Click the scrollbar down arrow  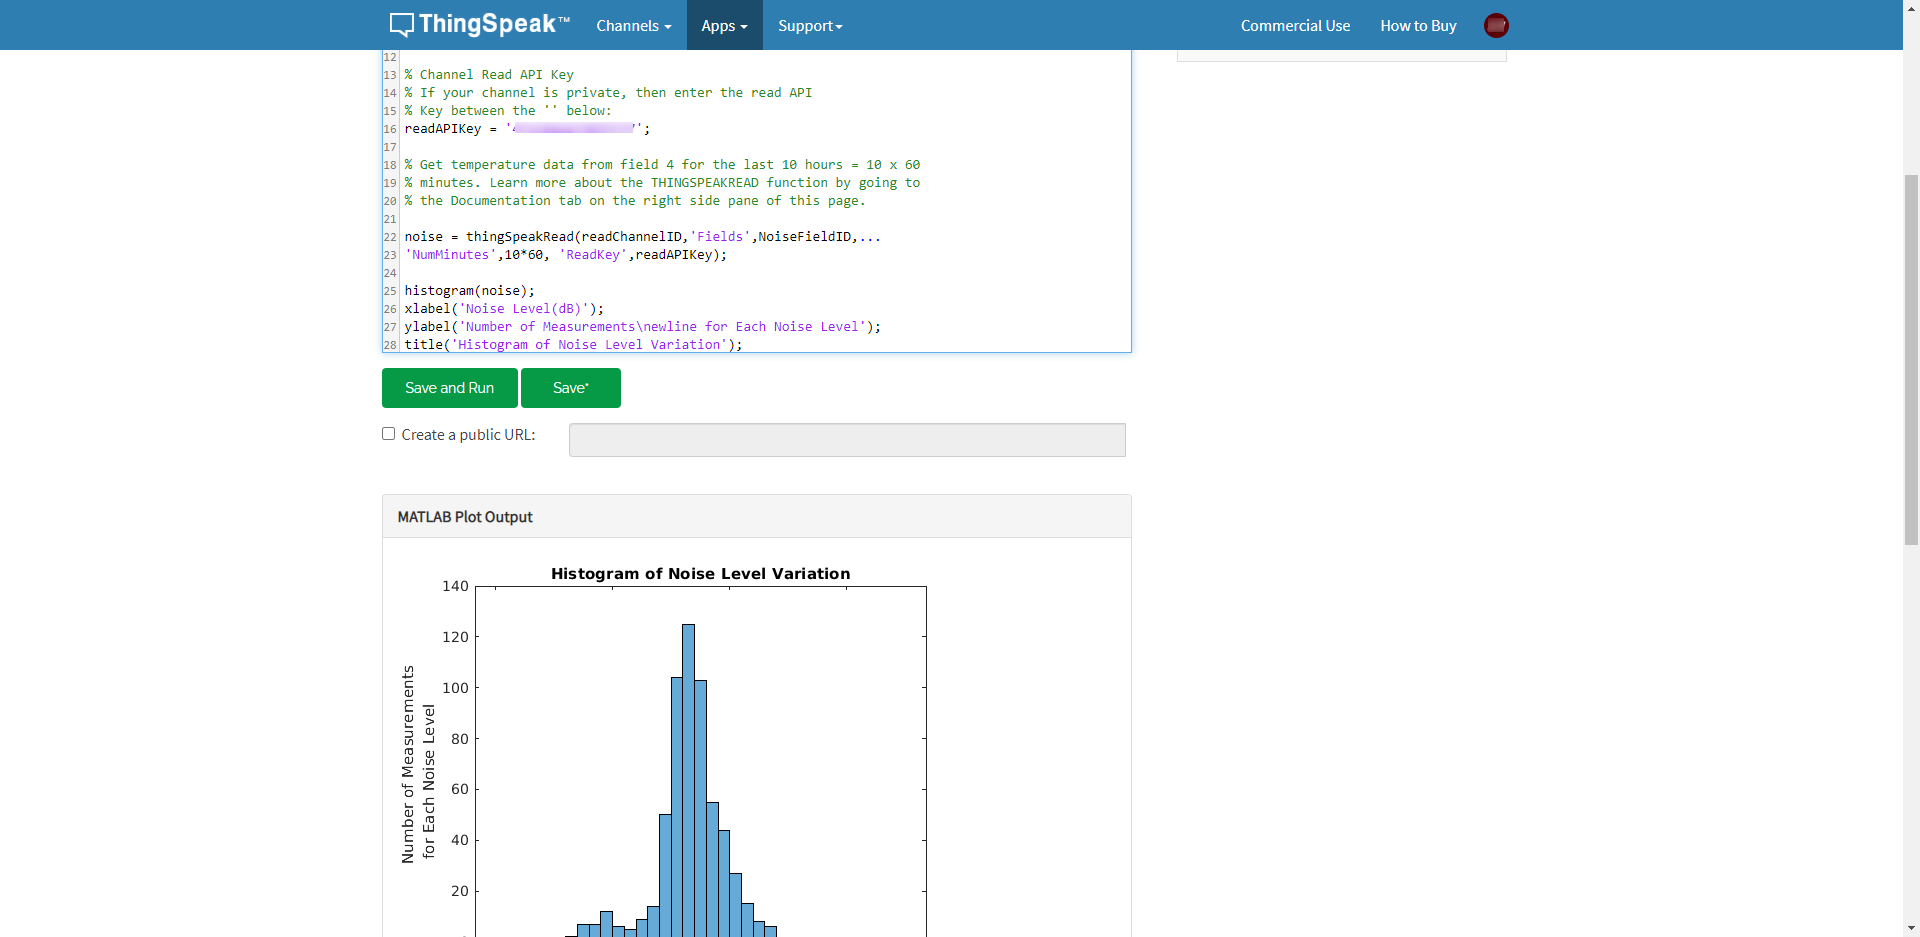[x=1911, y=928]
